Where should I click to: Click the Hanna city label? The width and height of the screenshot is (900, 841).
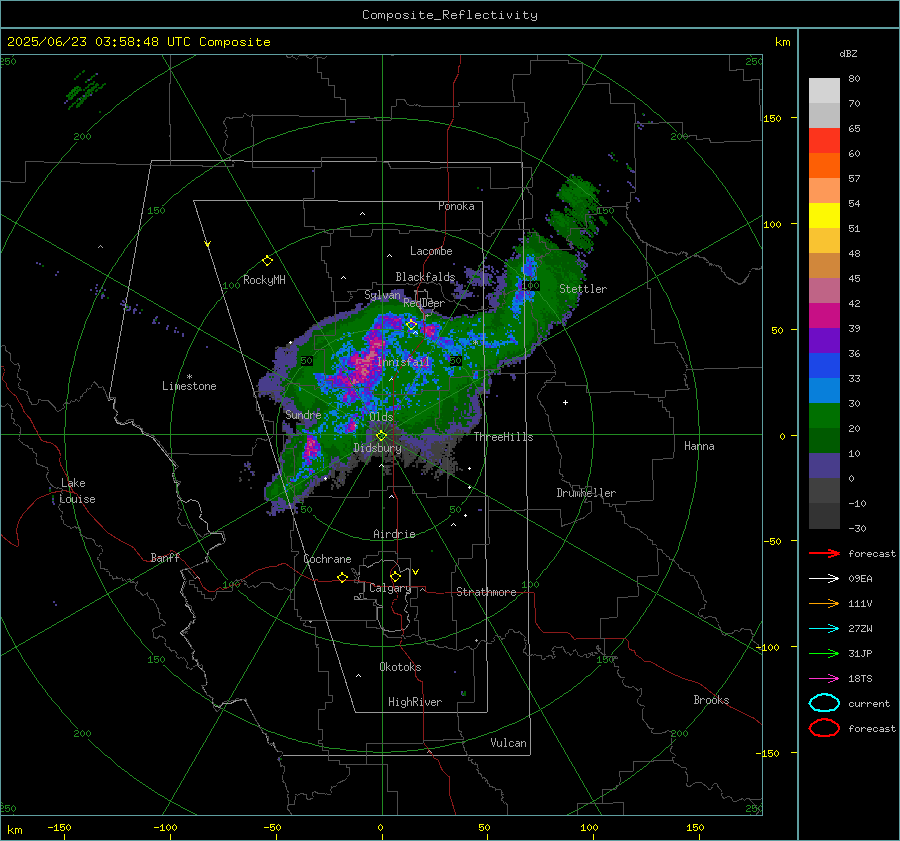(x=699, y=446)
